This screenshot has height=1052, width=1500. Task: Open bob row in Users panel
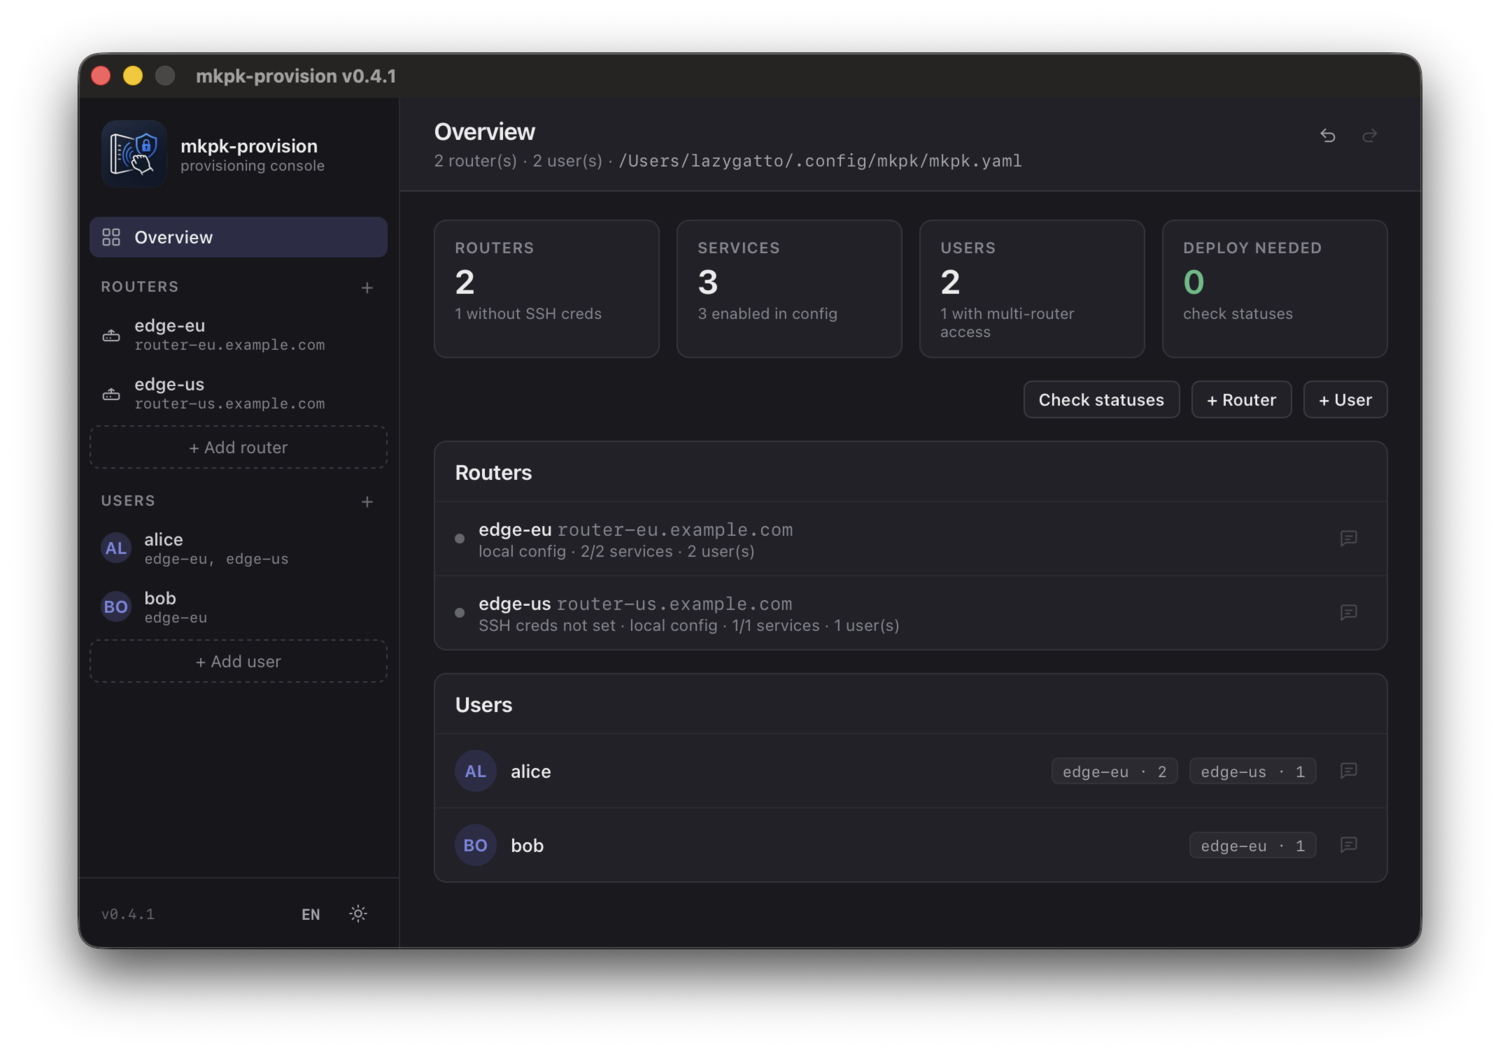(x=910, y=845)
